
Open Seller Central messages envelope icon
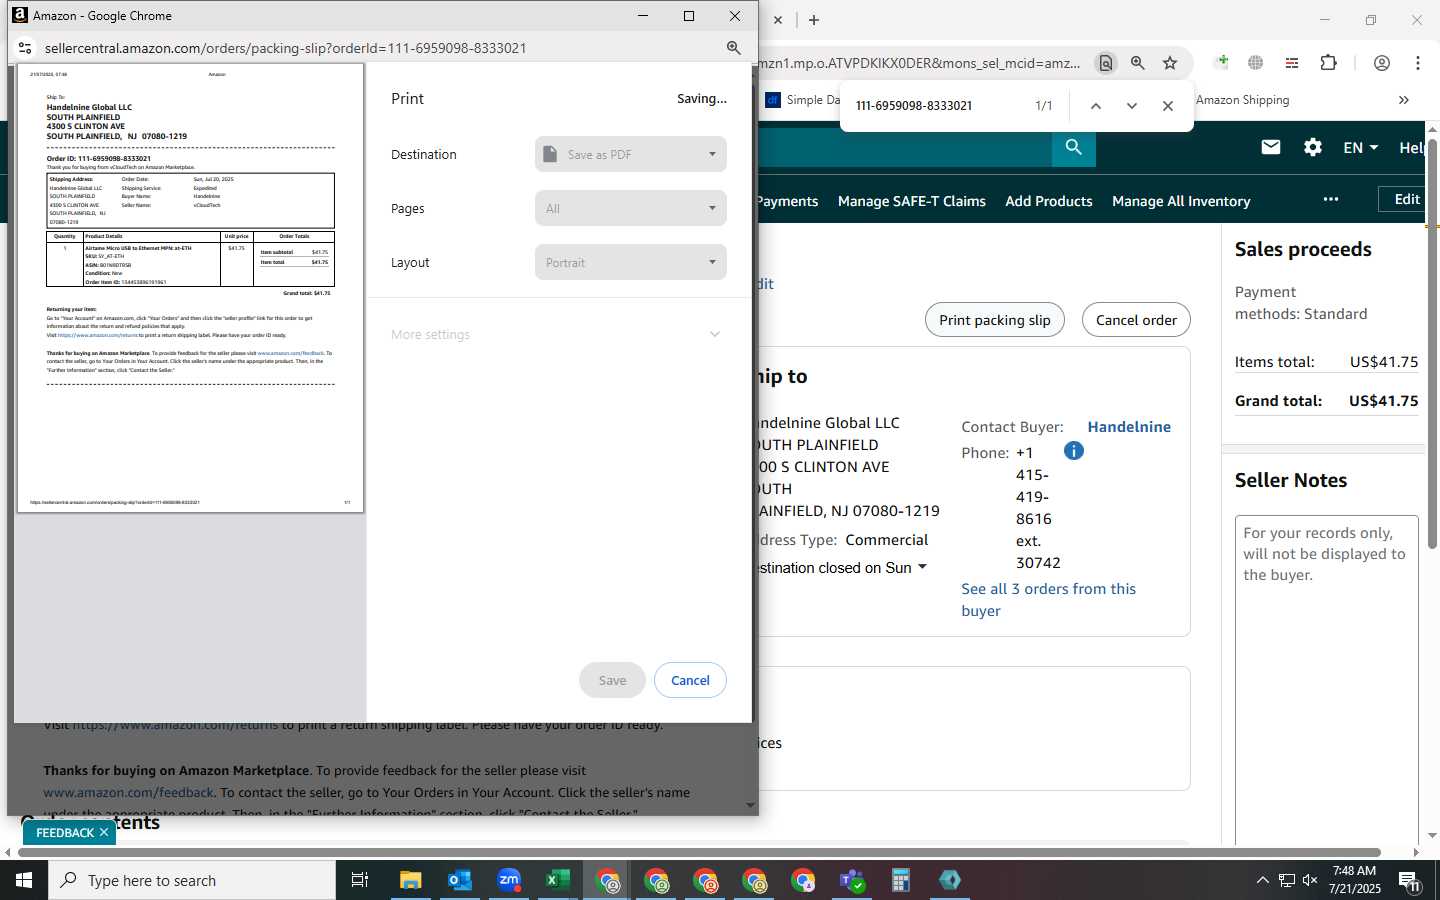(x=1270, y=147)
